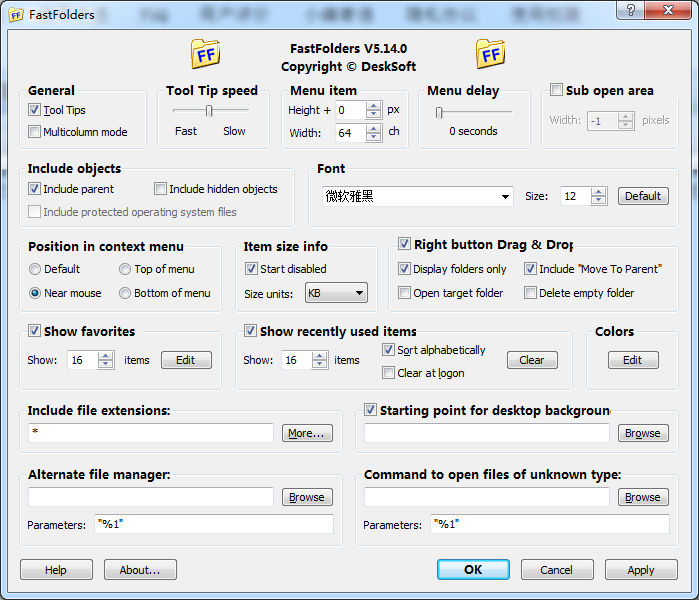Click the unknown type command path field
The width and height of the screenshot is (699, 600).
486,497
